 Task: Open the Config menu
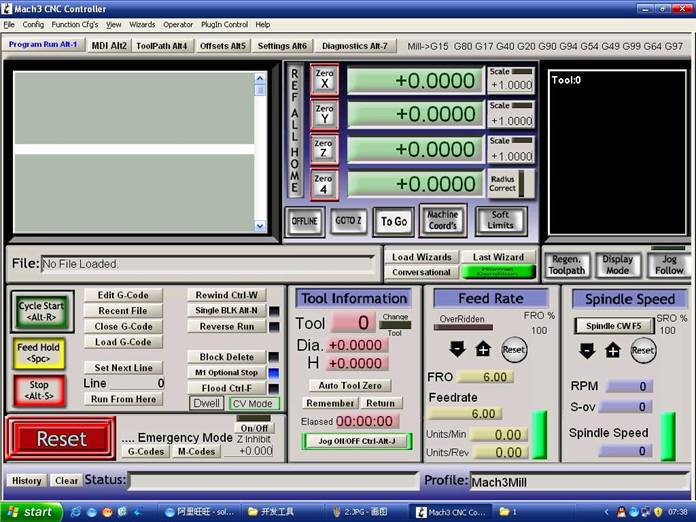[x=33, y=24]
